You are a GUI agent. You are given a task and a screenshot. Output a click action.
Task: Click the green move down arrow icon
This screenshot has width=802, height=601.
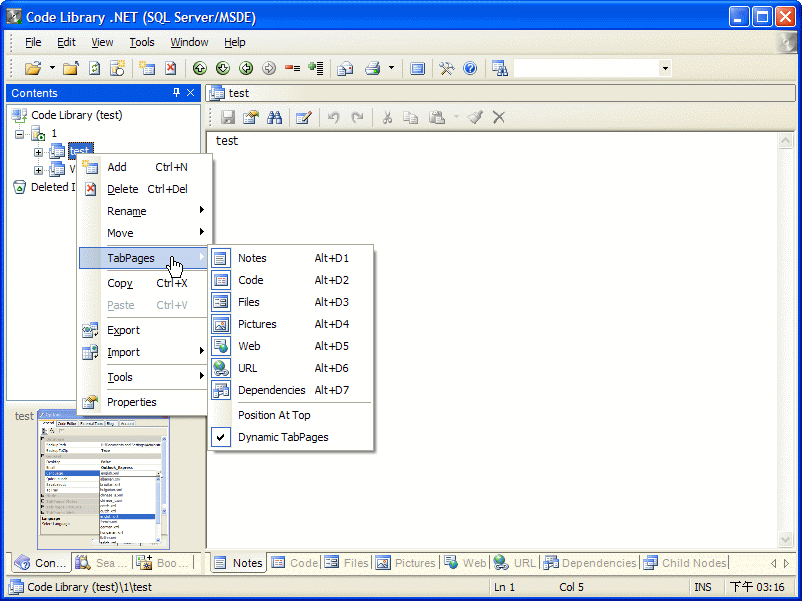[x=222, y=68]
